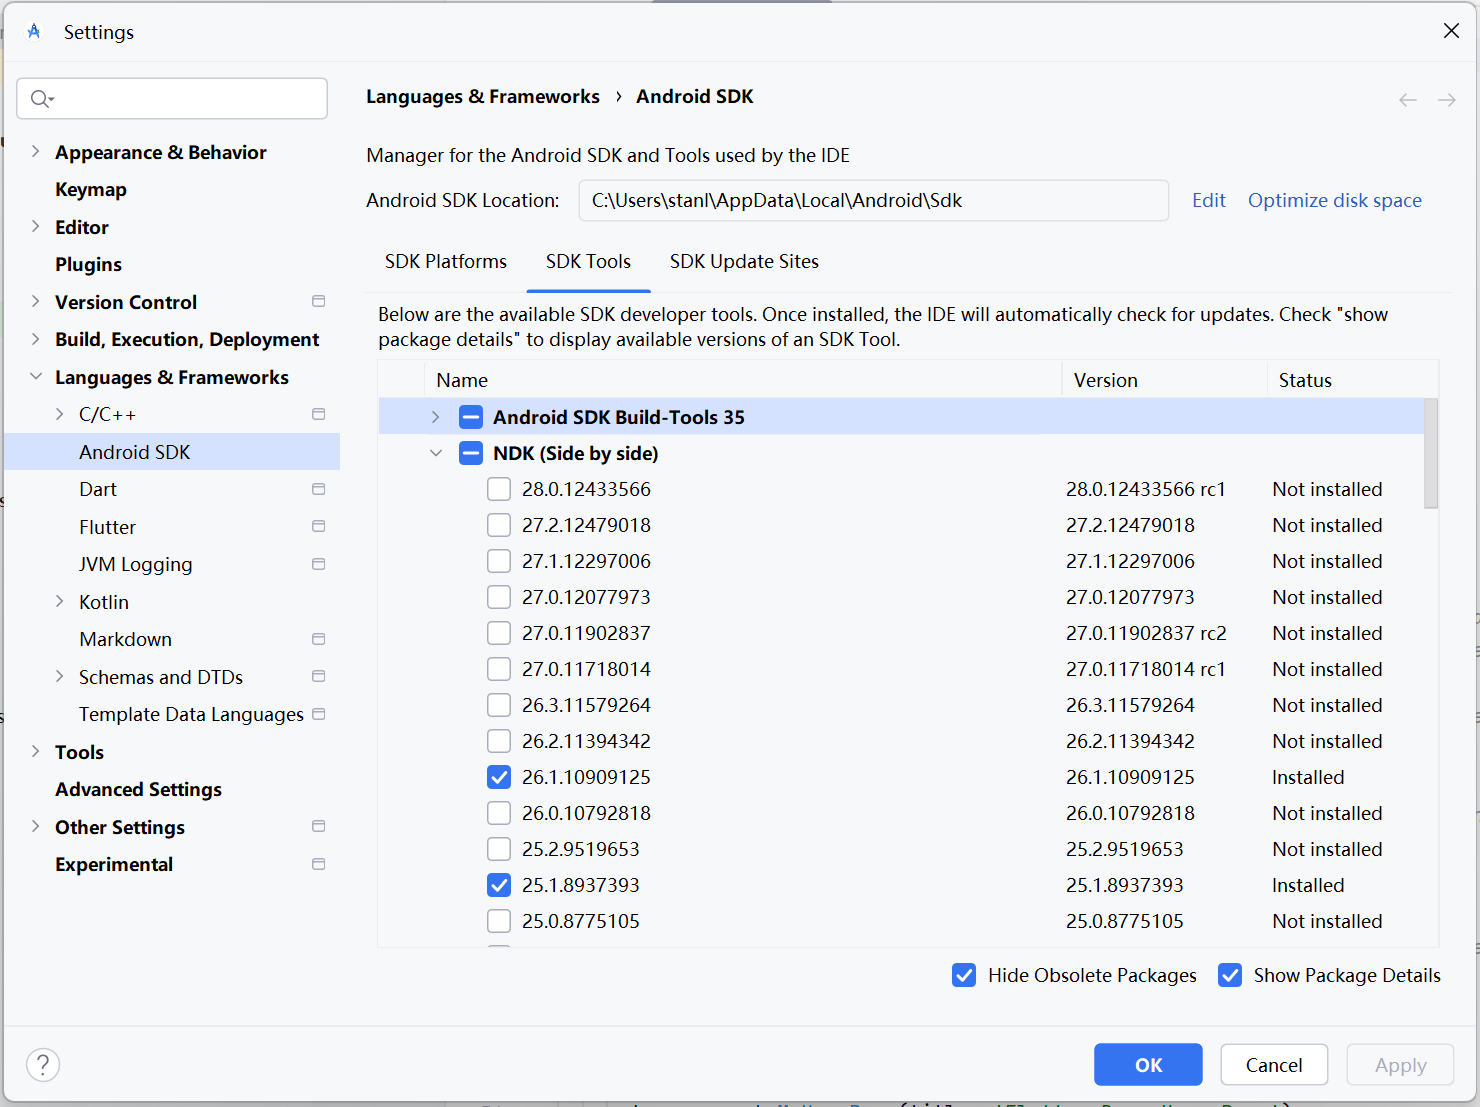Click the Edit link for SDK location
This screenshot has height=1107, width=1480.
click(1208, 200)
